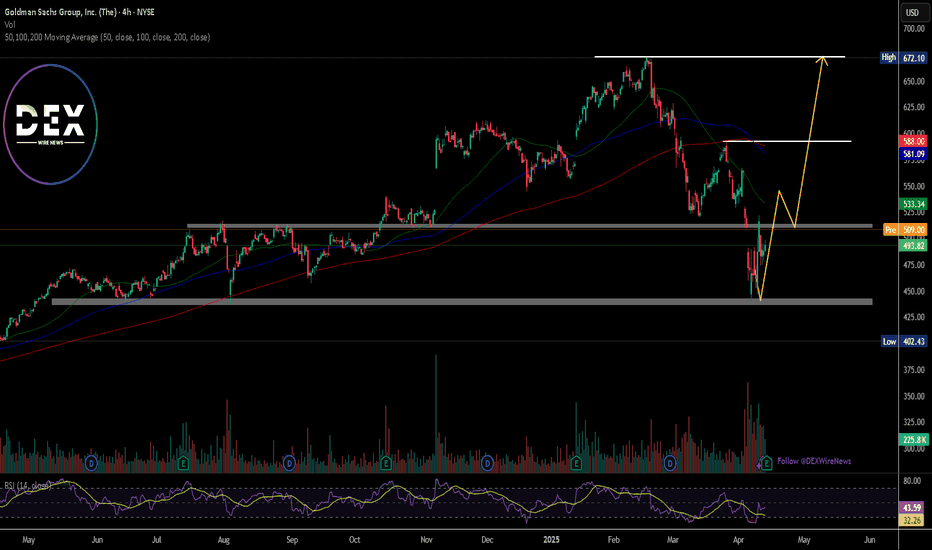Image resolution: width=932 pixels, height=550 pixels.
Task: Open the earnings E marker in October
Action: click(x=386, y=463)
